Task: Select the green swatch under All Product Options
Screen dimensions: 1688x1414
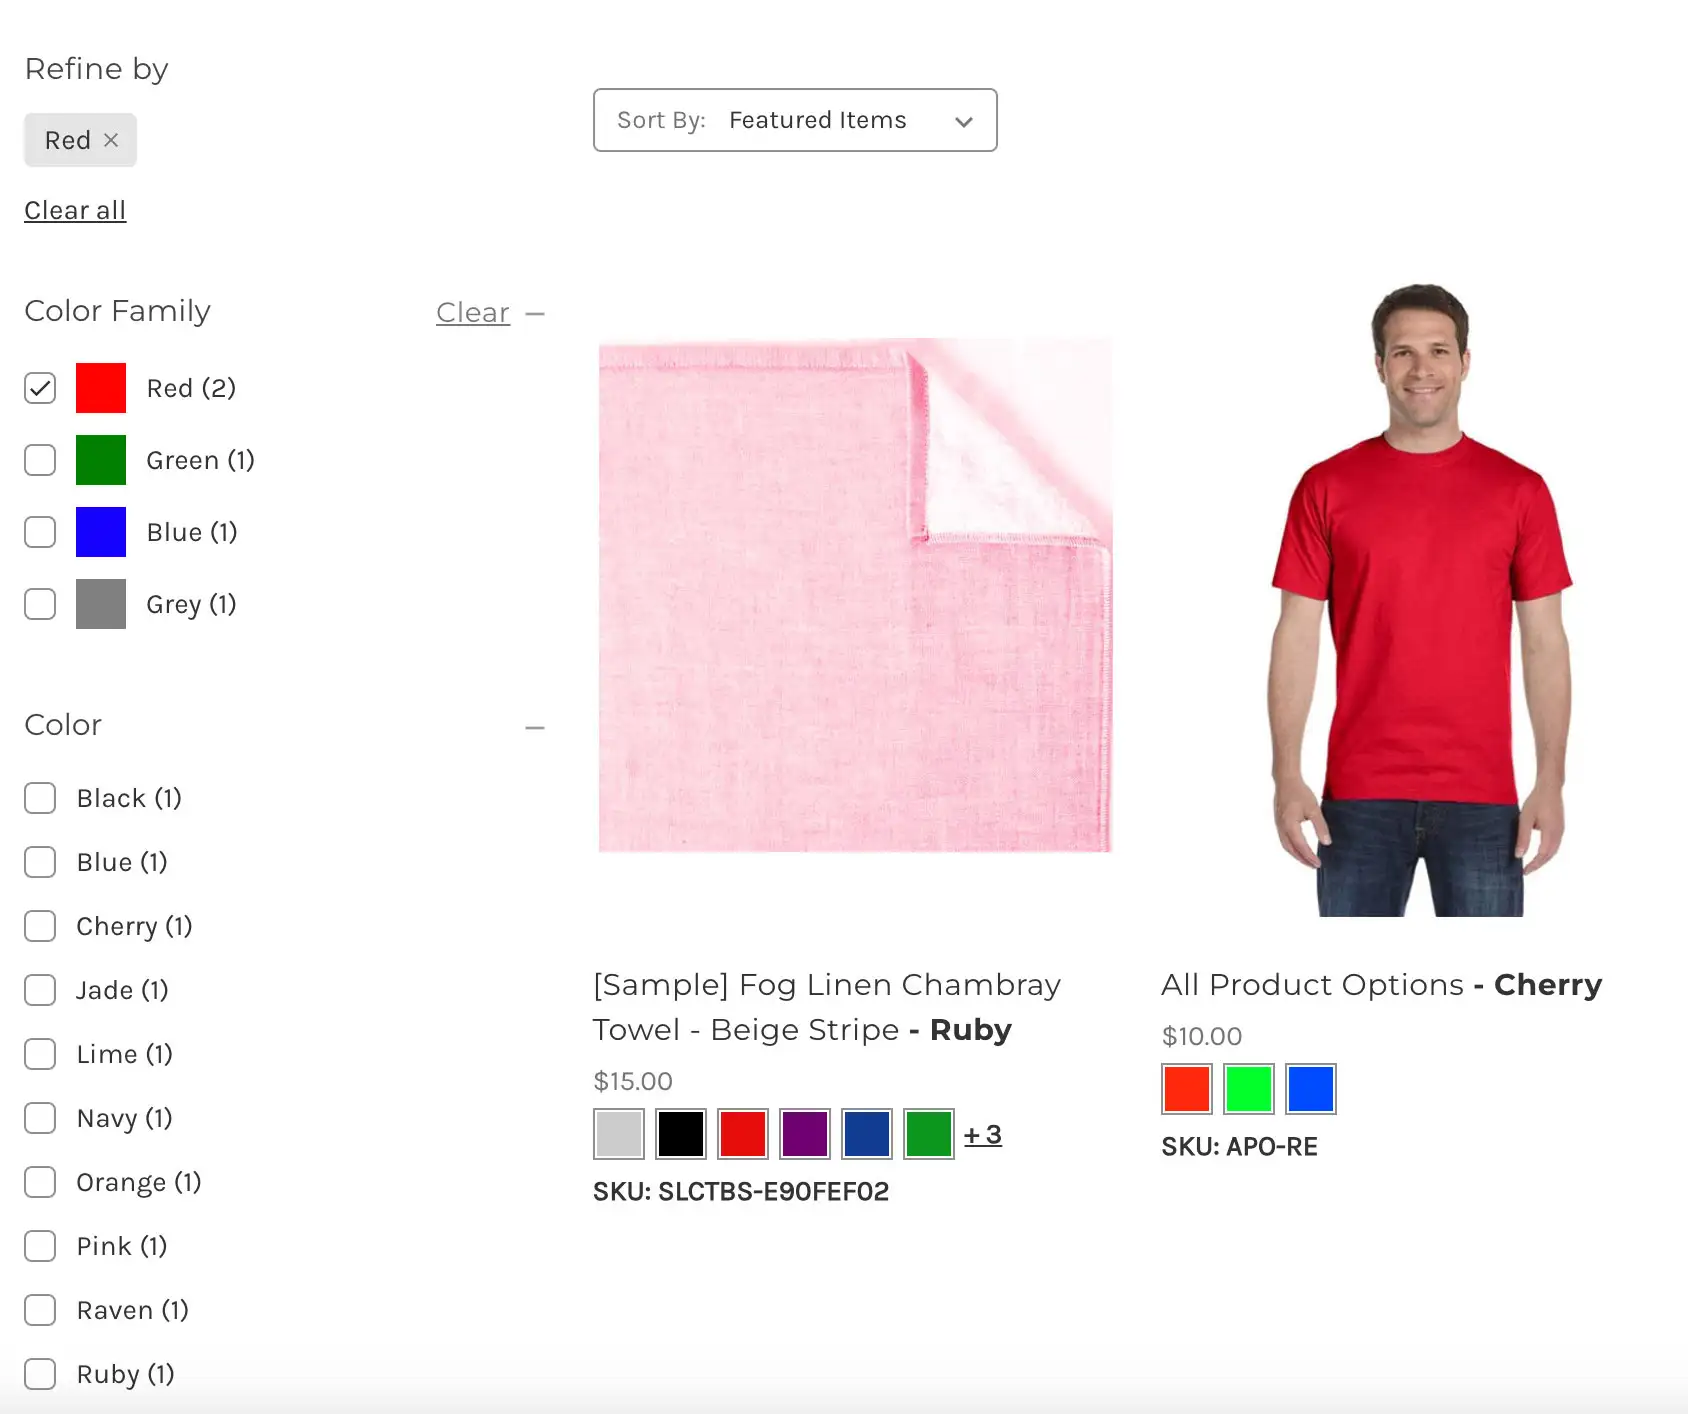Action: coord(1249,1089)
